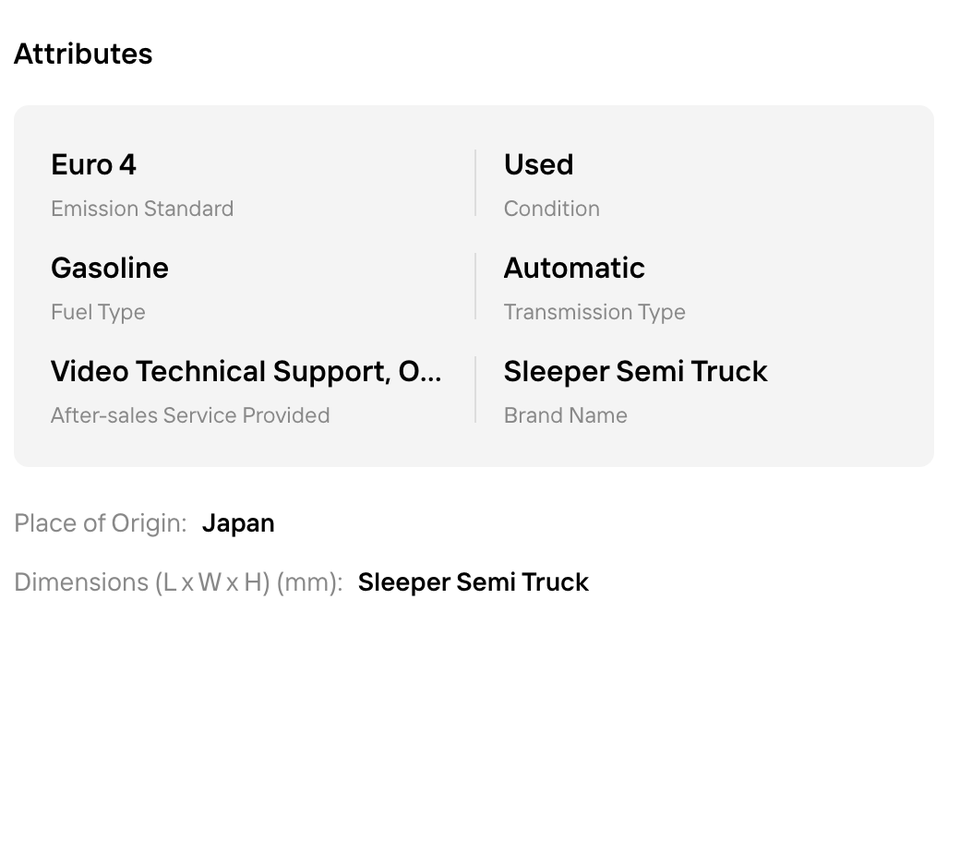Click the Fuel Type label

pyautogui.click(x=98, y=312)
